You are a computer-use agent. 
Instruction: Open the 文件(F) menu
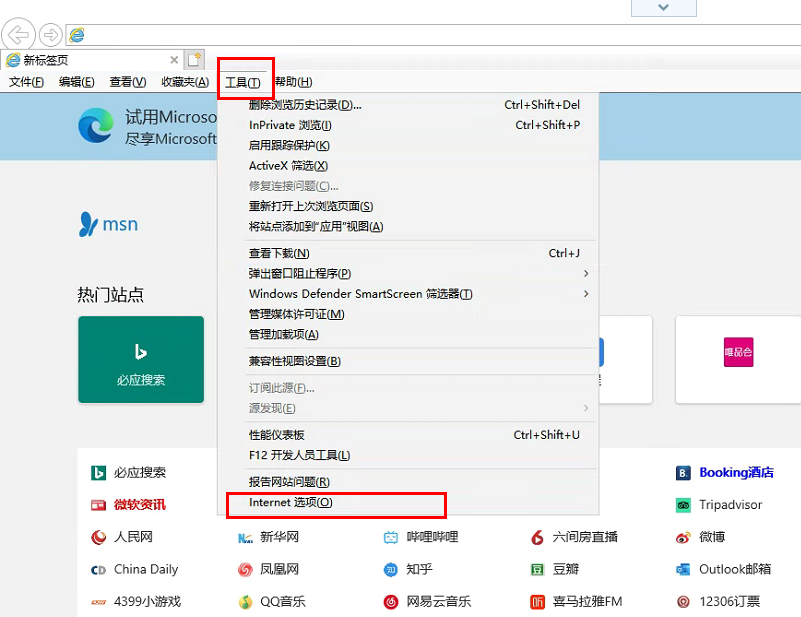coord(26,82)
